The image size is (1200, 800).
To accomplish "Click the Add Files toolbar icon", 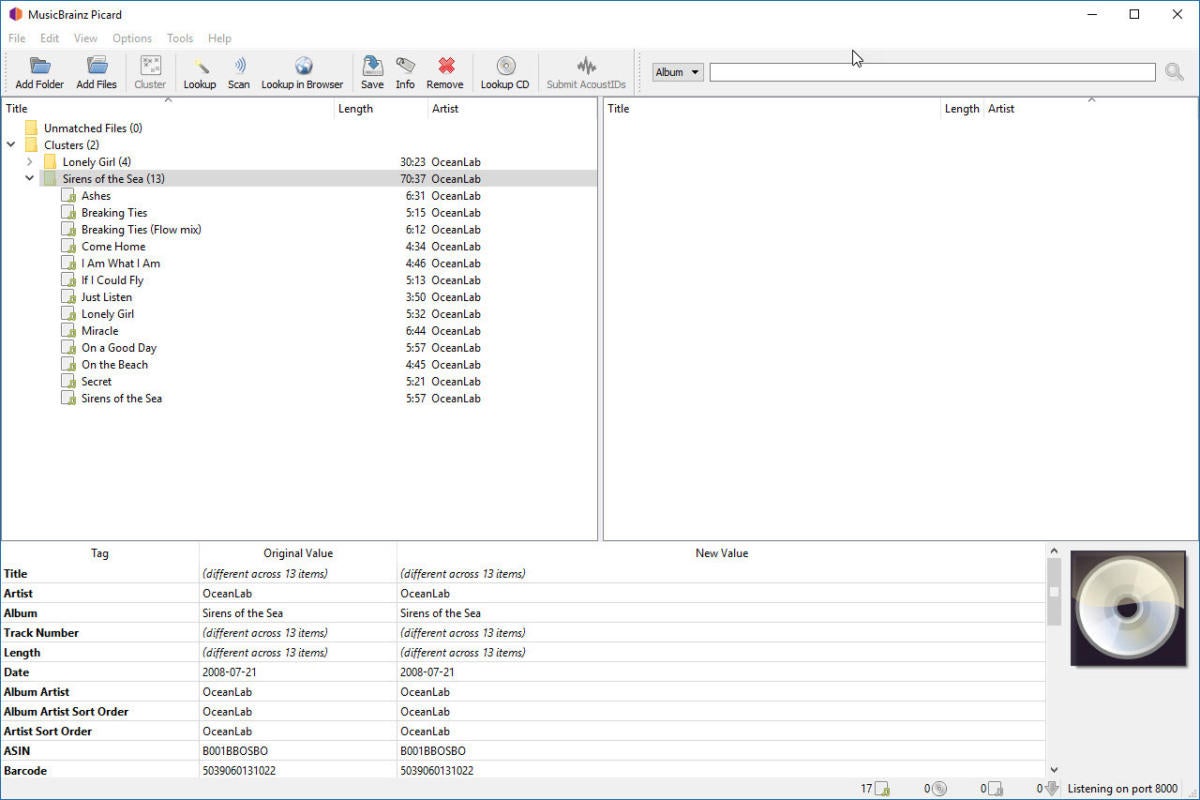I will 97,67.
